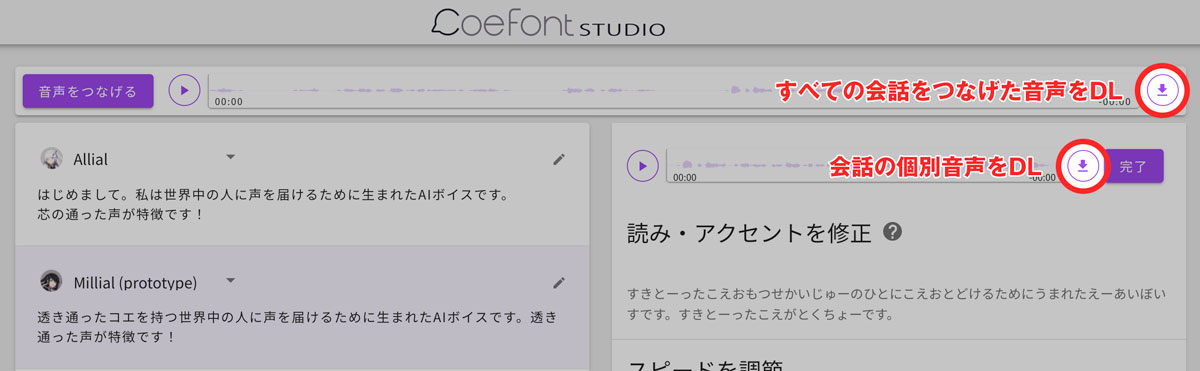This screenshot has height=371, width=1200.
Task: Seek in the right panel individual waveform
Action: tap(863, 166)
